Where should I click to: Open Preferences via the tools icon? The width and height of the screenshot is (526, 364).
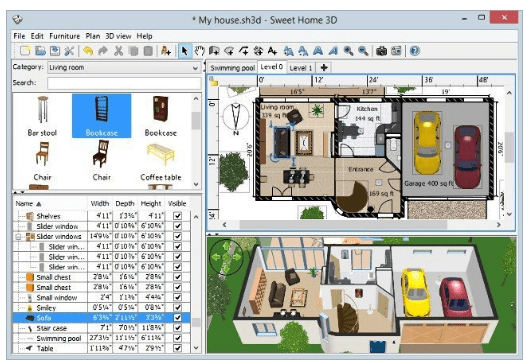tap(69, 51)
